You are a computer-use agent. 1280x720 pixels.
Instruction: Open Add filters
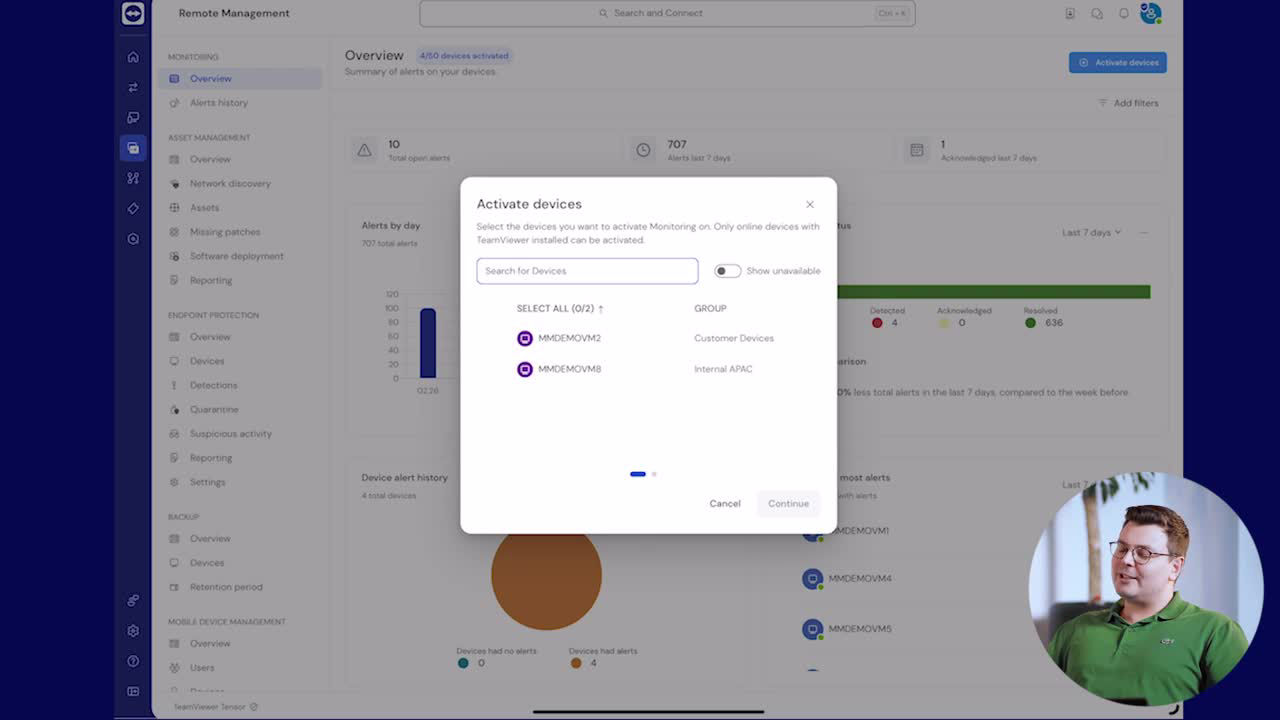point(1128,103)
